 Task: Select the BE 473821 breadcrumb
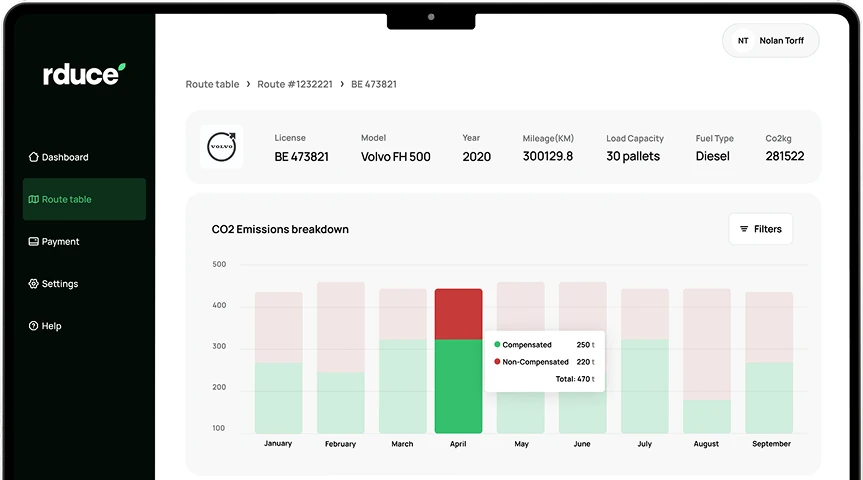tap(374, 85)
